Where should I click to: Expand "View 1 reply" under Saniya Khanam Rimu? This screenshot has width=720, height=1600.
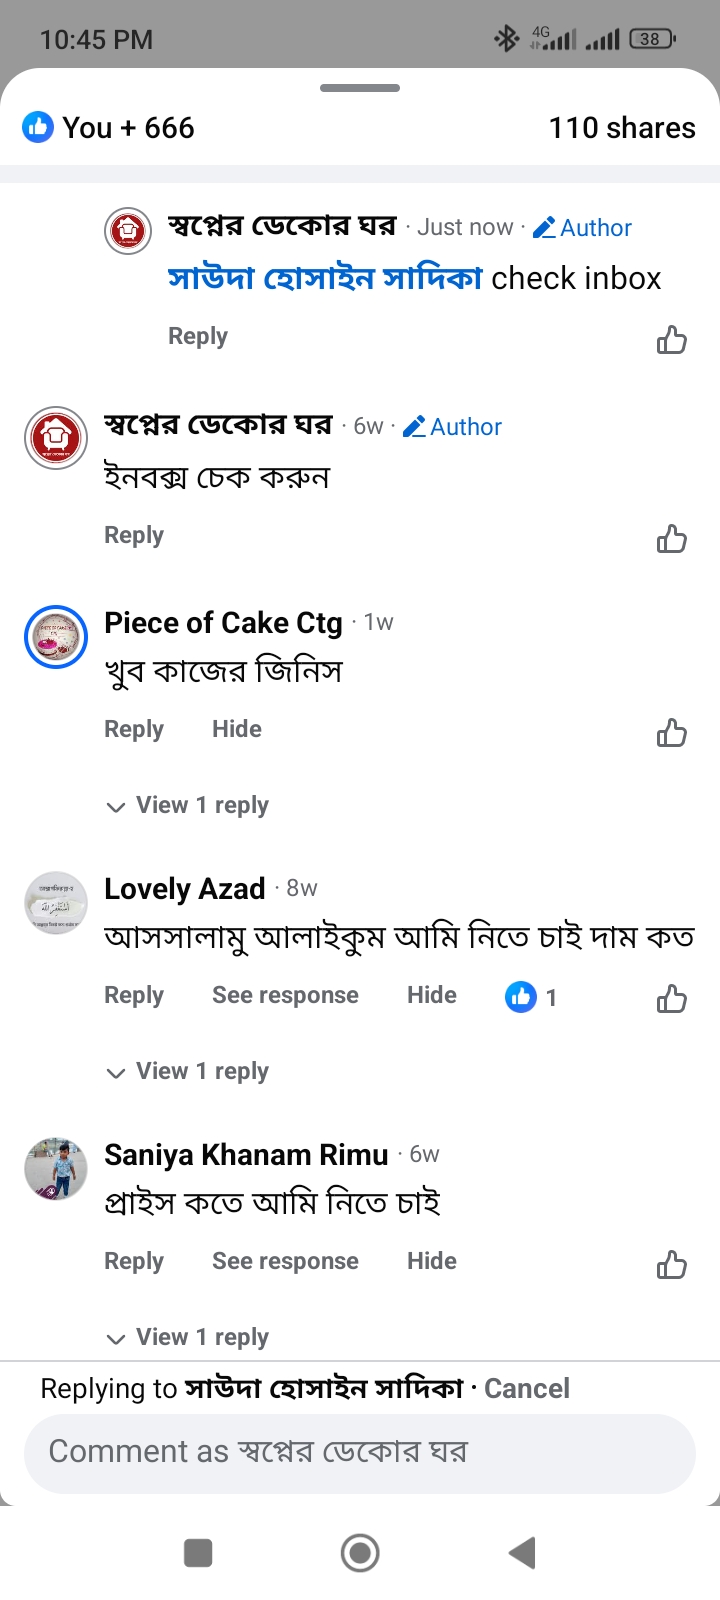point(188,1338)
